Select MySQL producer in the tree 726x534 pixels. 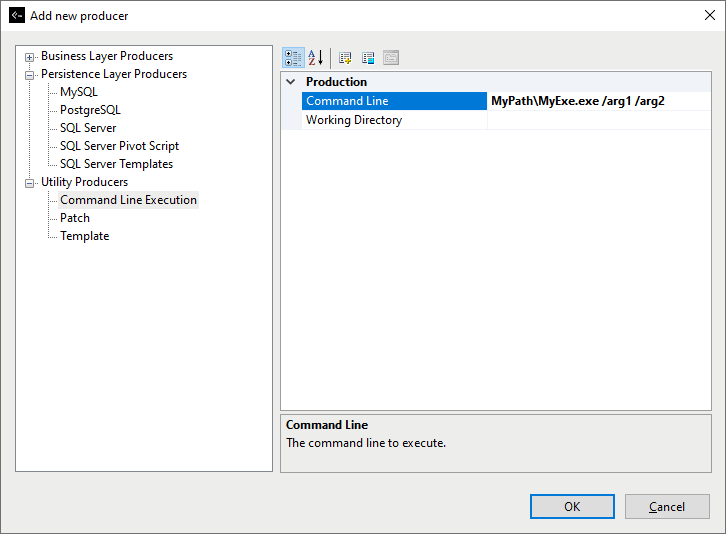click(79, 92)
